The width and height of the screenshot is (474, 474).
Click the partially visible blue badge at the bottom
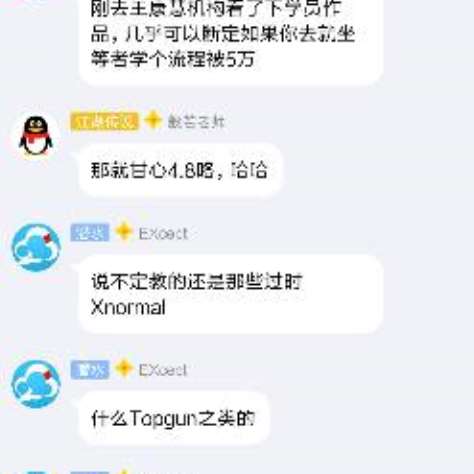[x=90, y=473]
